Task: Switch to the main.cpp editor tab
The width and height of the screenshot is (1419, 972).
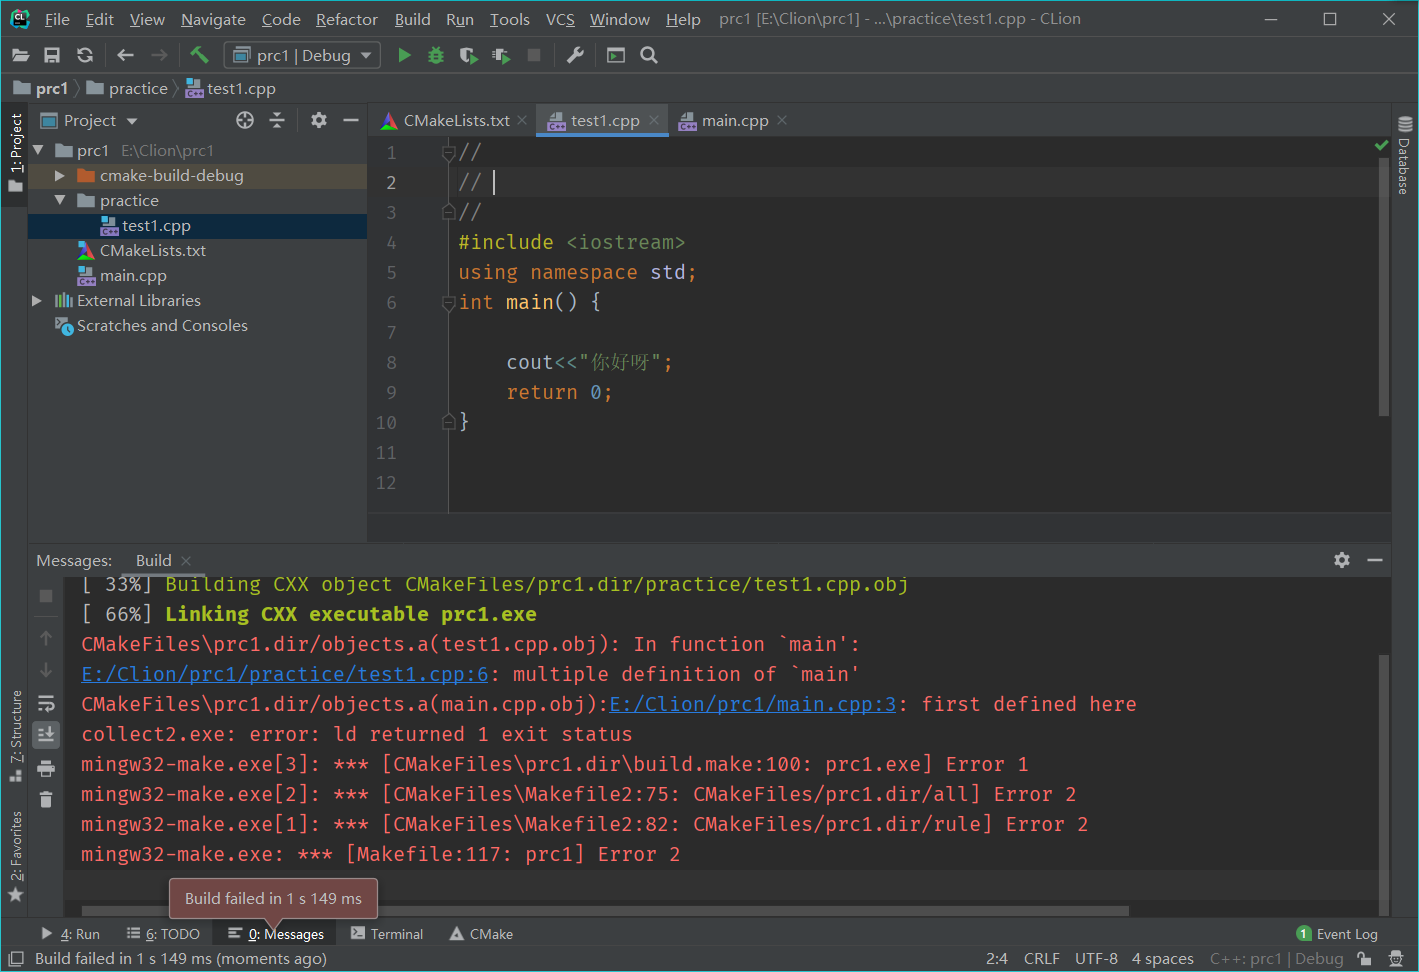Action: point(732,120)
